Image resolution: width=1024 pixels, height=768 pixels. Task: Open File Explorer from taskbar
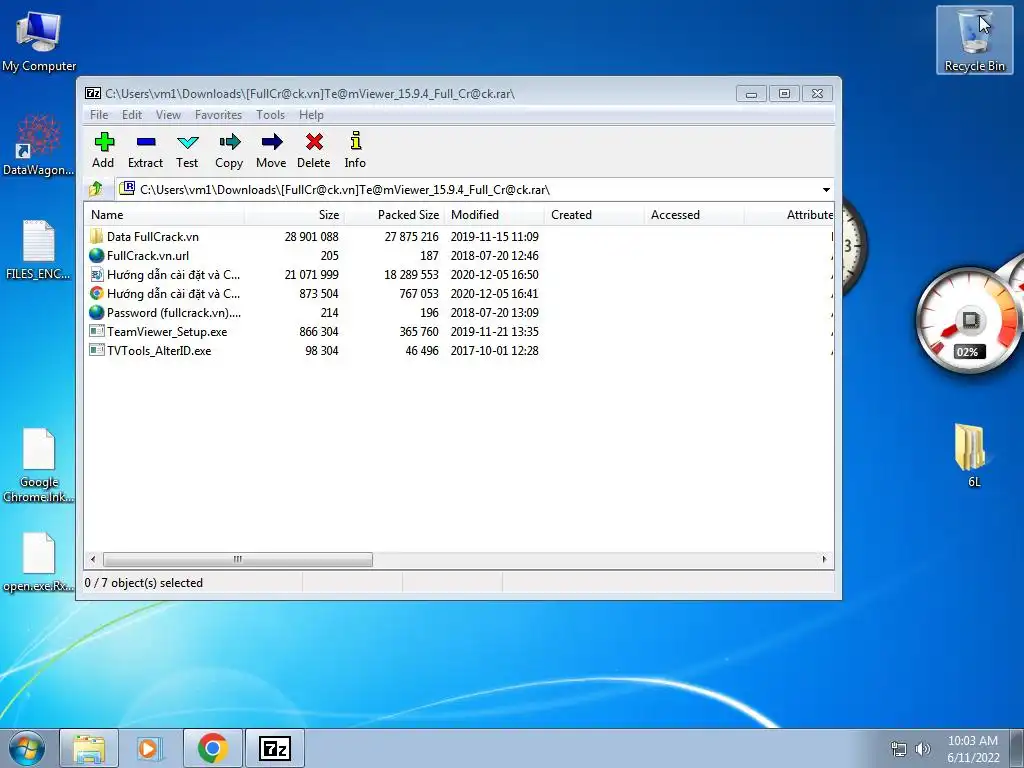89,748
